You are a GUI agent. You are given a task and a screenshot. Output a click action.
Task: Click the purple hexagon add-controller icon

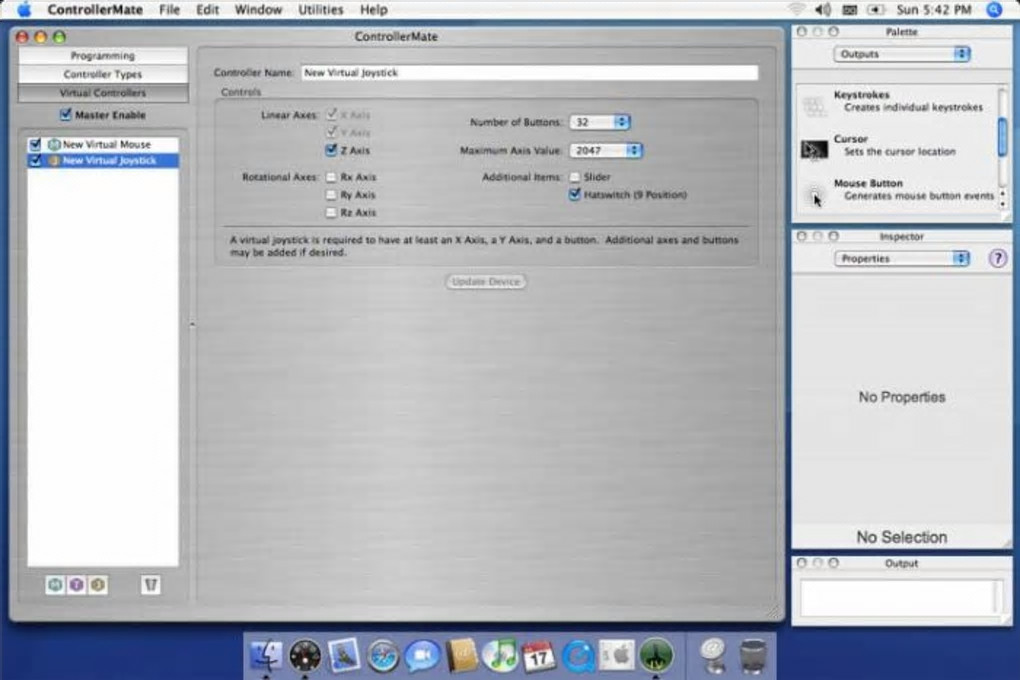76,585
